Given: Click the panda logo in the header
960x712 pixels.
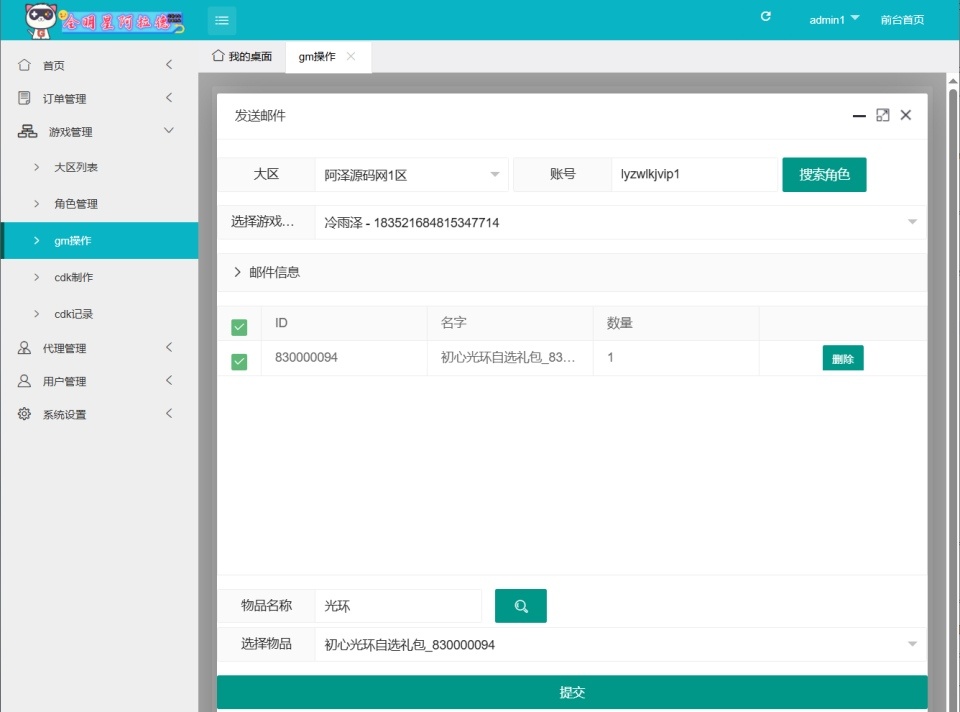Looking at the screenshot, I should point(40,21).
